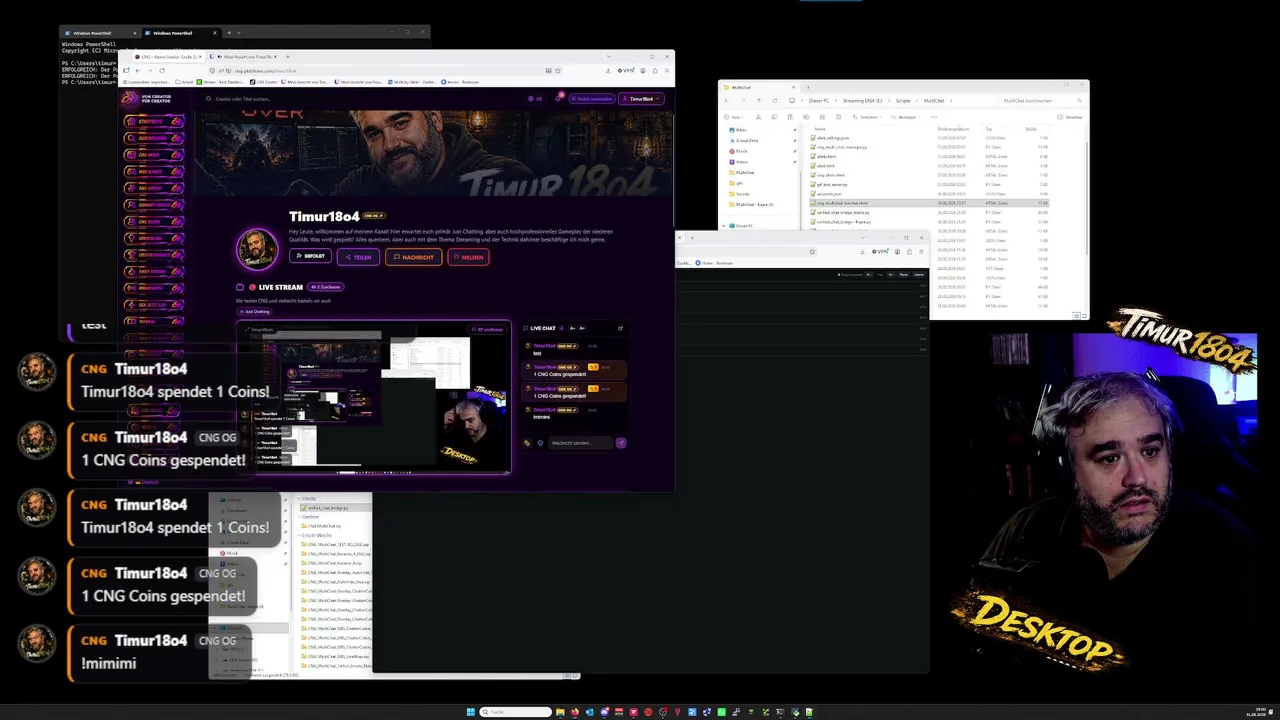Image resolution: width=1280 pixels, height=720 pixels.
Task: Open the account icon in the Restream browser
Action: tap(895, 251)
